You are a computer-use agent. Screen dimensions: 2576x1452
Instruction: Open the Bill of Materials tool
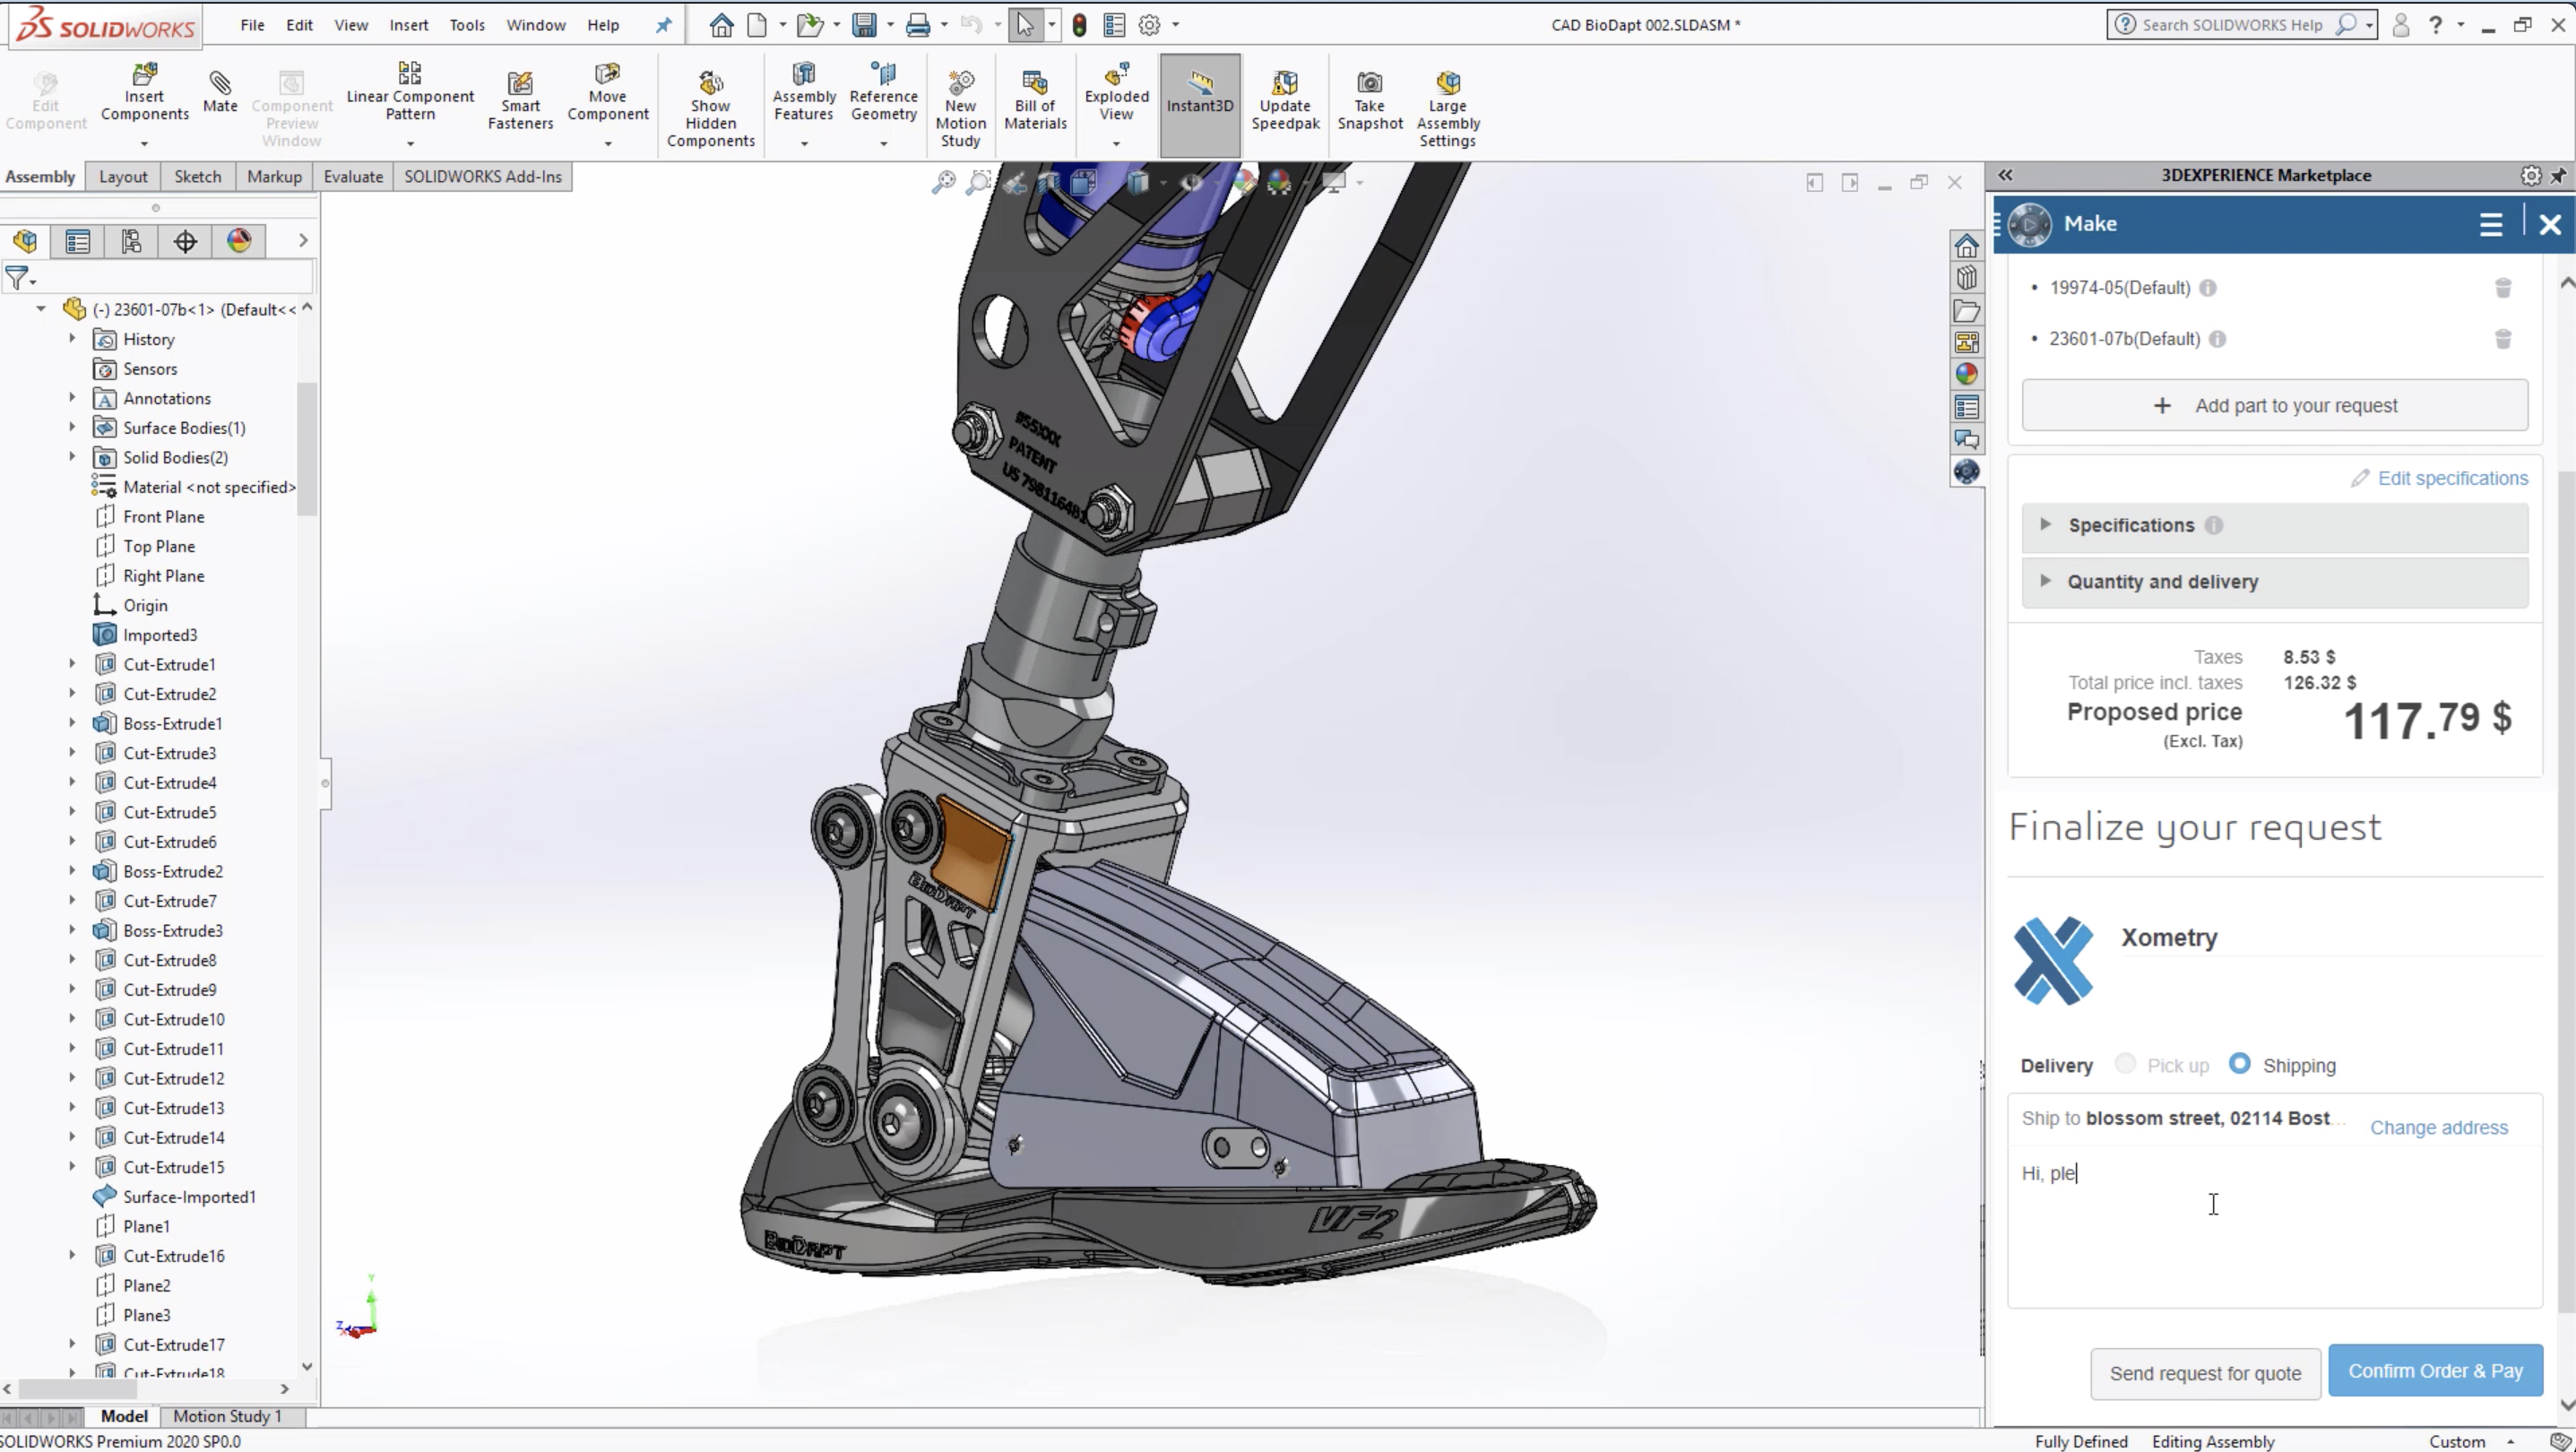pyautogui.click(x=1035, y=100)
